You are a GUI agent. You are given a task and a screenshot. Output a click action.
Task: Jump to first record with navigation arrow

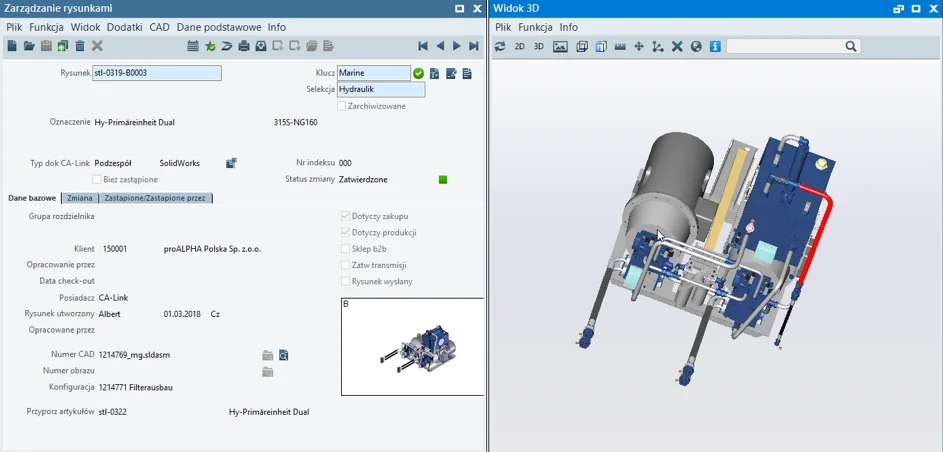coord(423,46)
